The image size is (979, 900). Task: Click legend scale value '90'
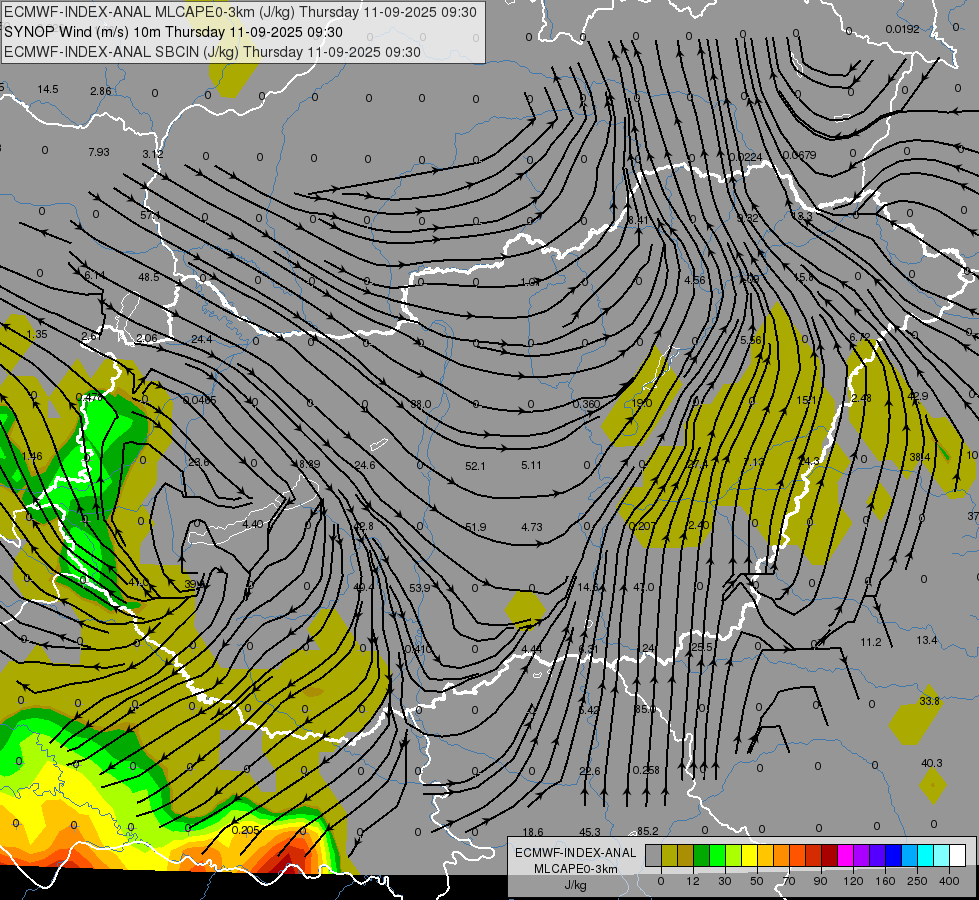tap(820, 881)
